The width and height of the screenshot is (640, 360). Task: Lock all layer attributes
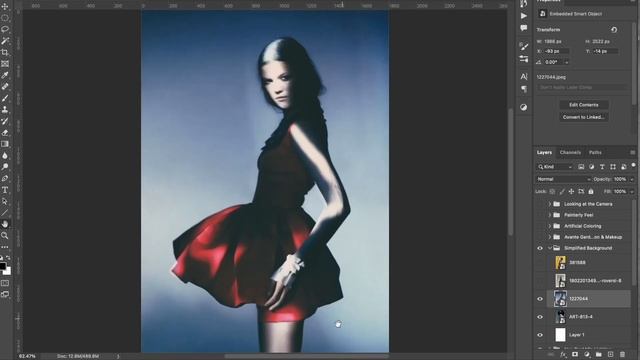(591, 191)
